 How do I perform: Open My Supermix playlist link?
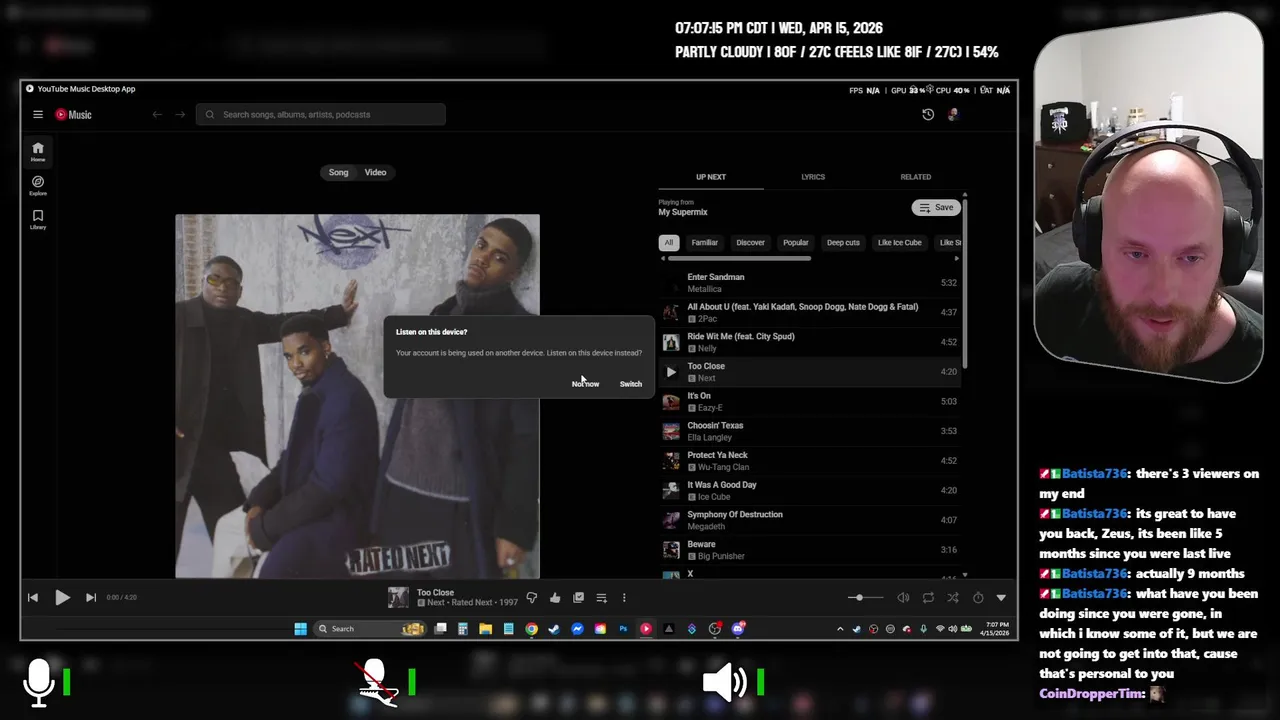[x=683, y=212]
